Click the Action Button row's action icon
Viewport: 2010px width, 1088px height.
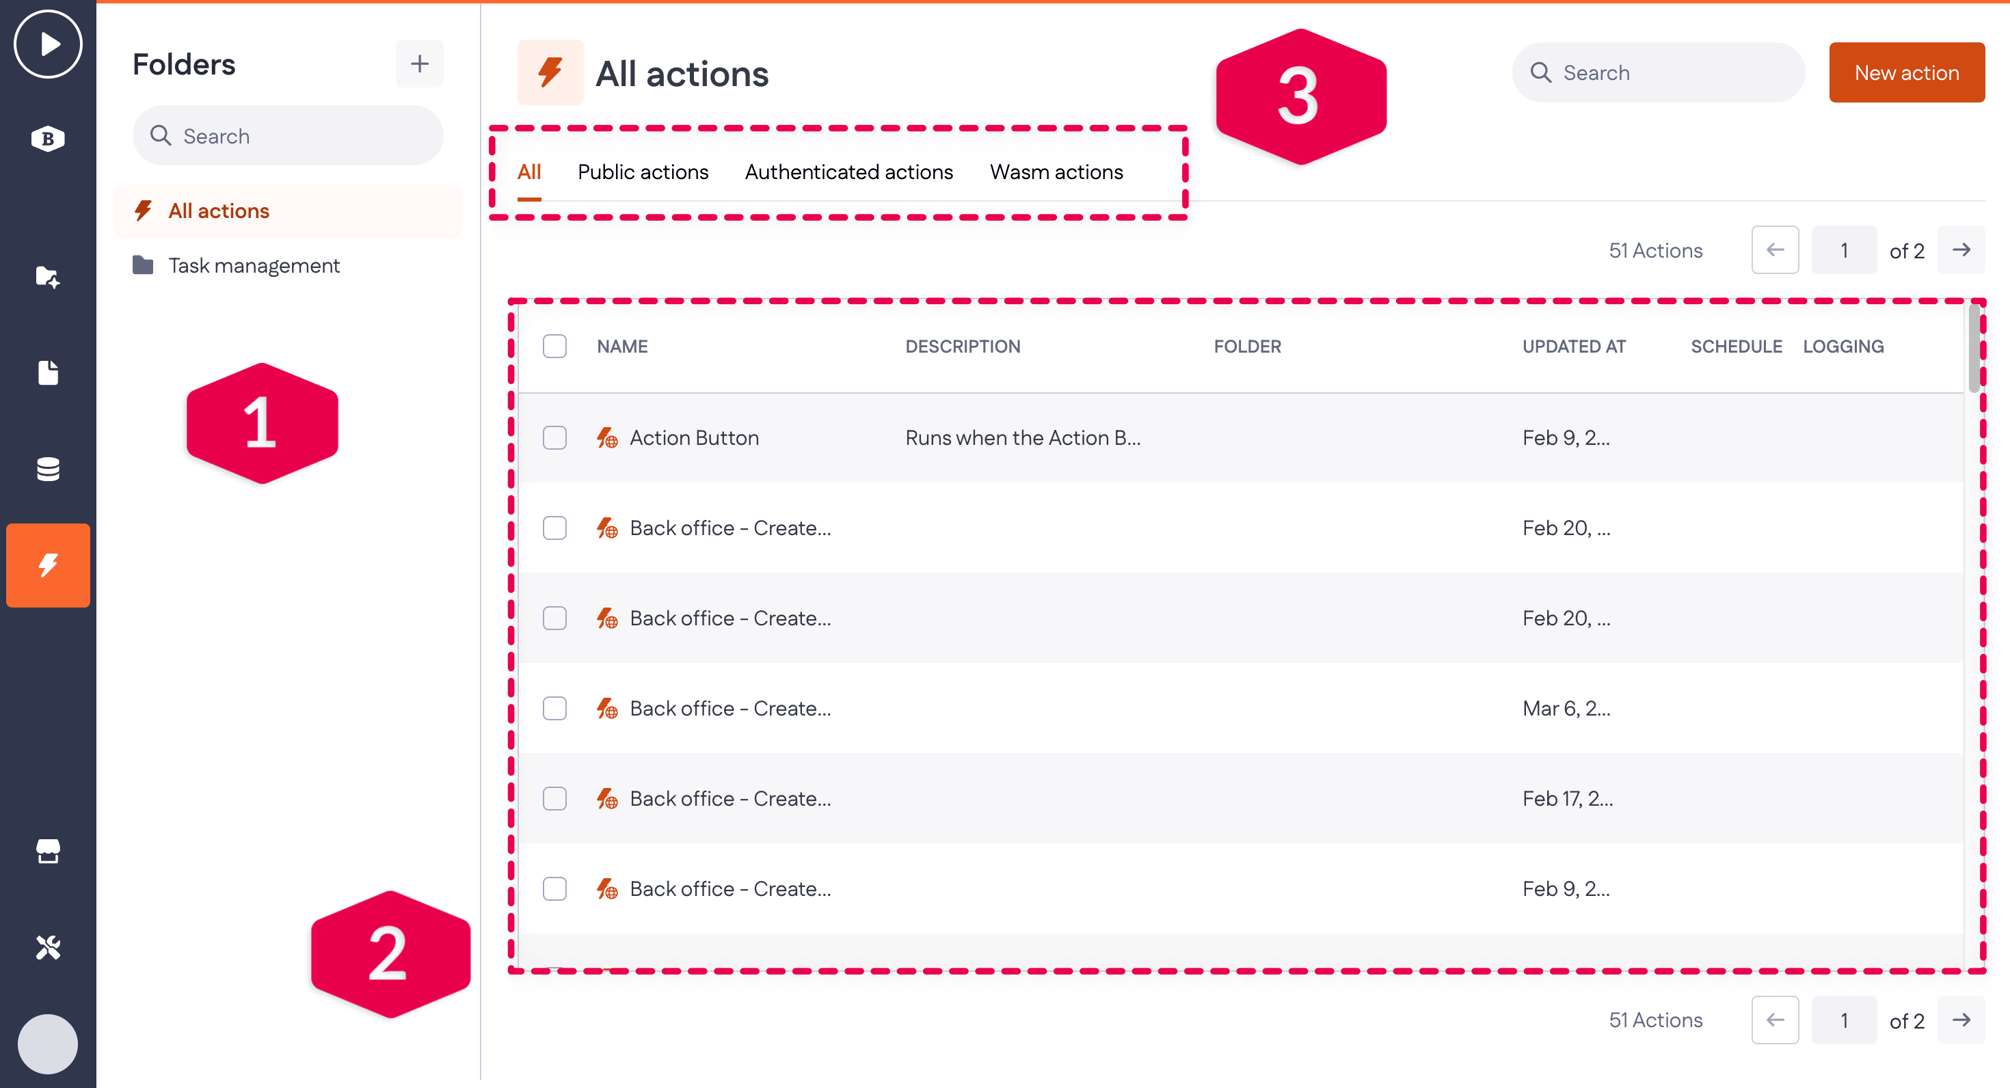tap(607, 438)
